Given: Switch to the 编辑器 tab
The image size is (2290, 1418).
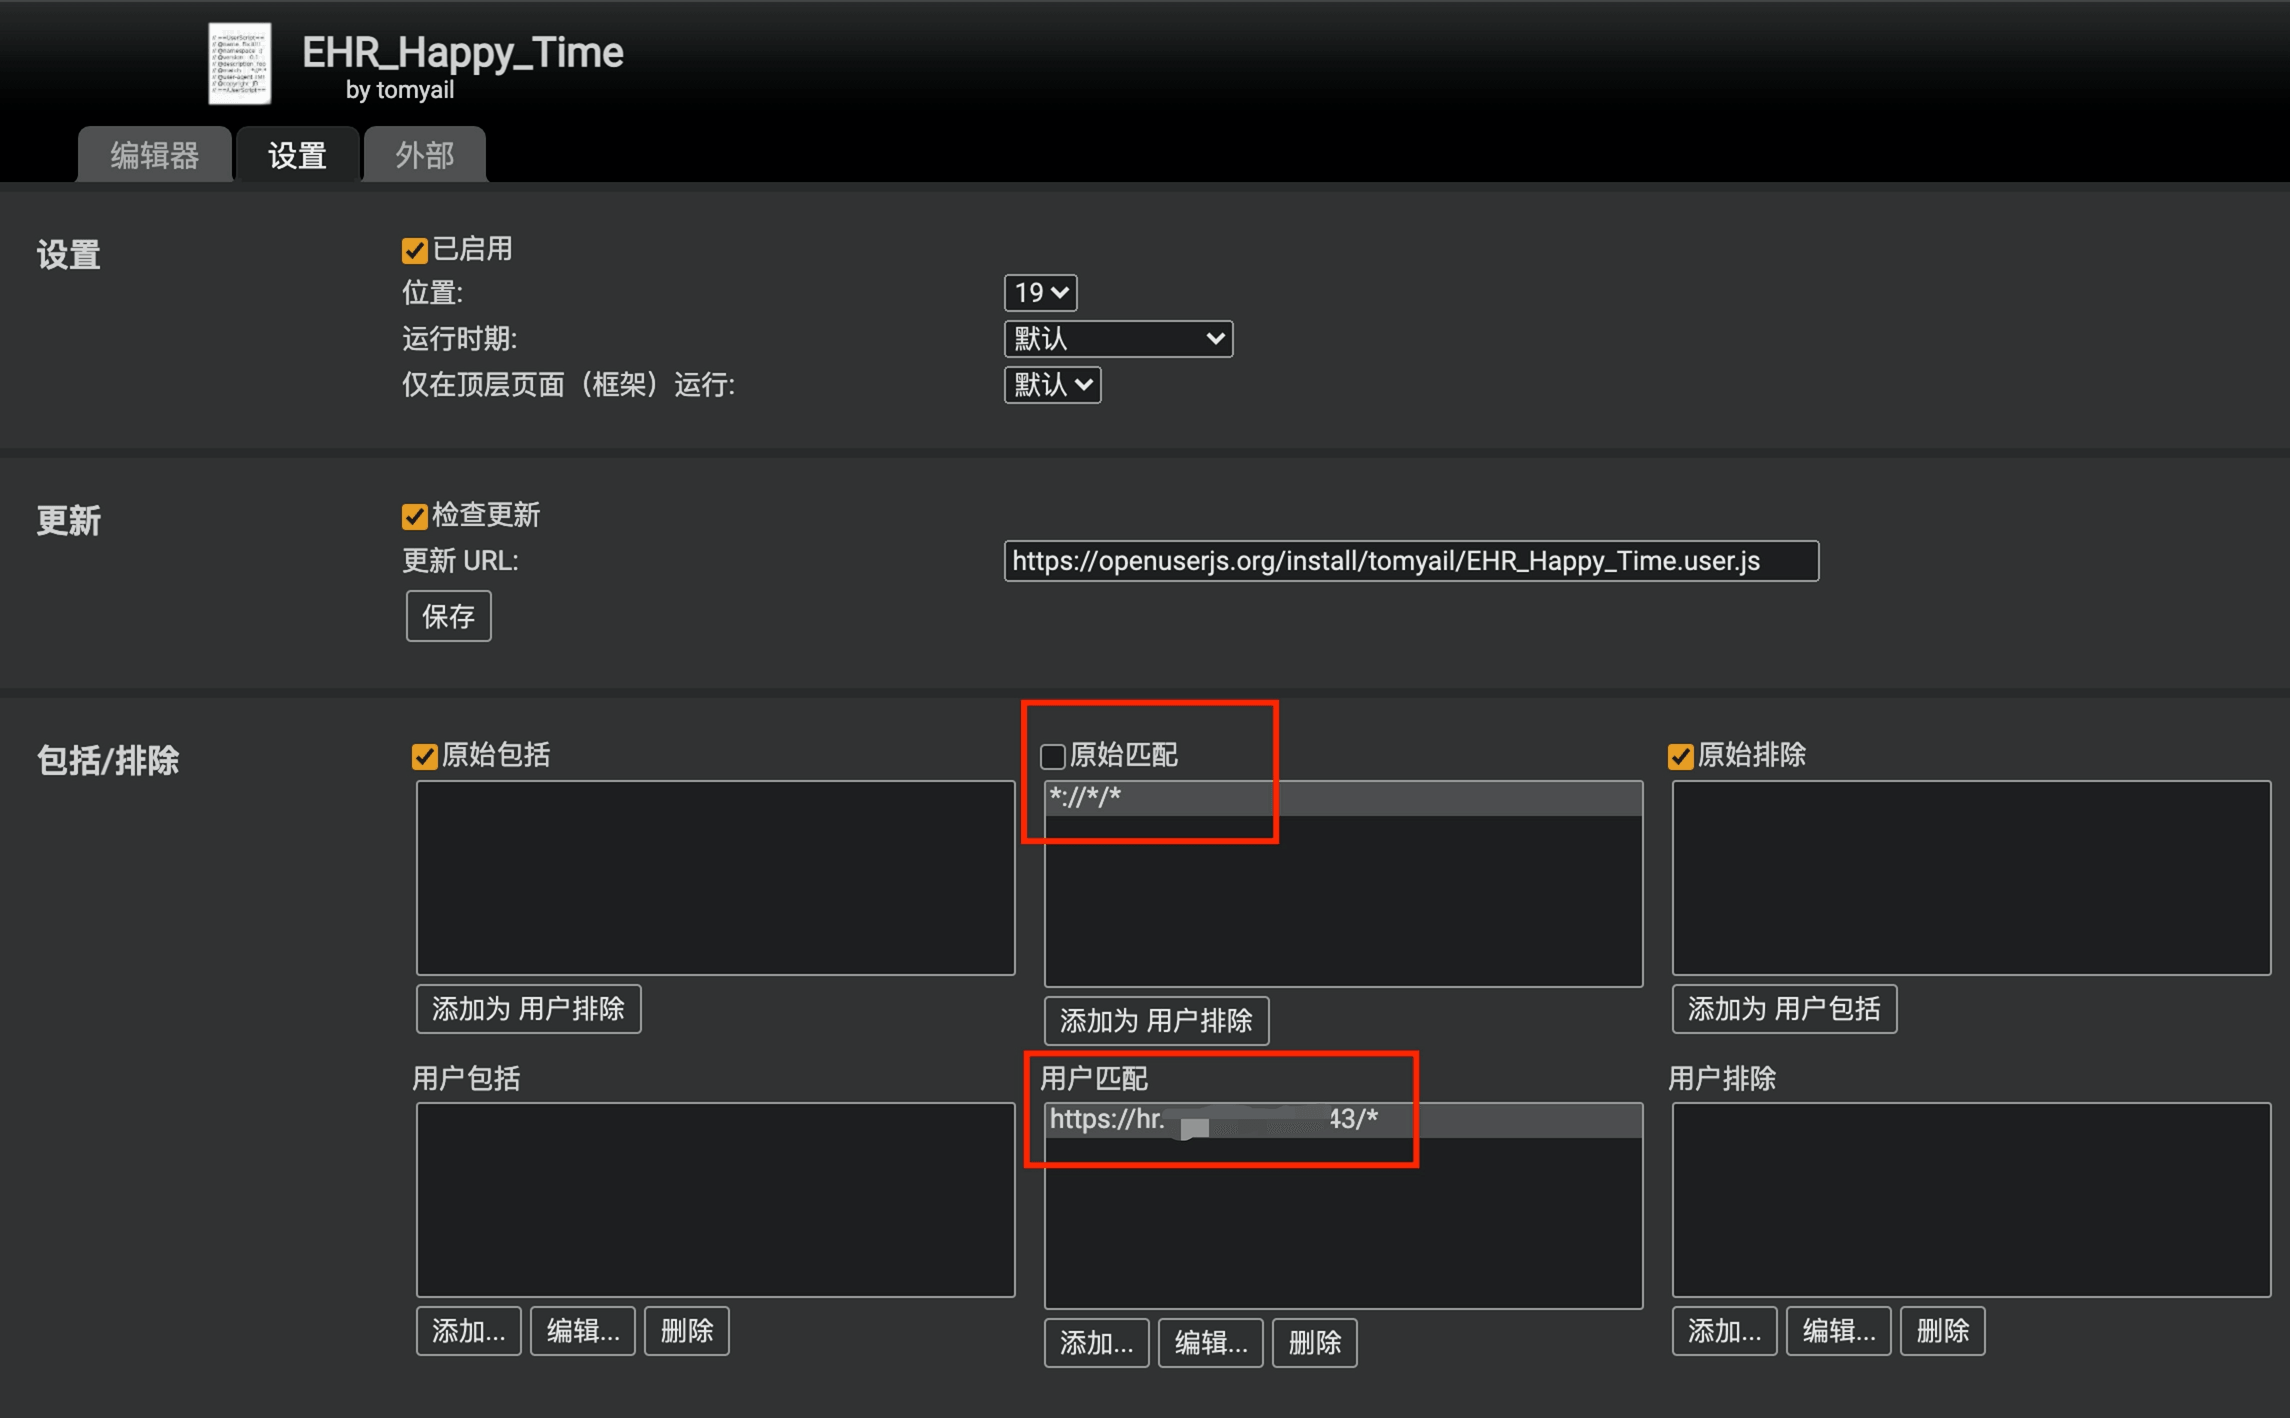Looking at the screenshot, I should click(x=154, y=155).
